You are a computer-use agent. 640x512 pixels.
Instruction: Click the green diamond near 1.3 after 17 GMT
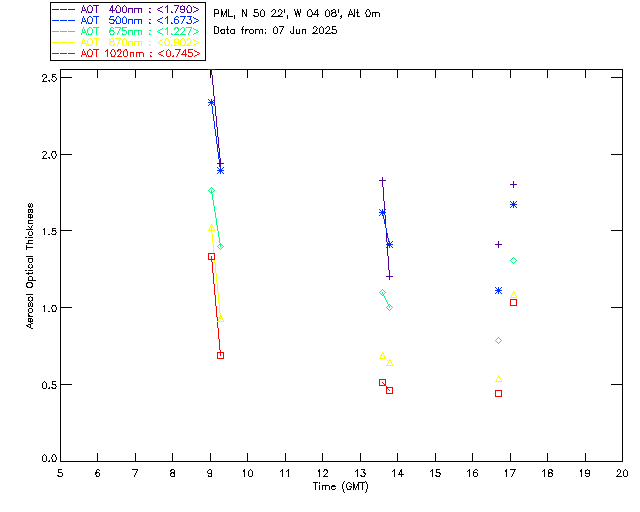pos(513,260)
